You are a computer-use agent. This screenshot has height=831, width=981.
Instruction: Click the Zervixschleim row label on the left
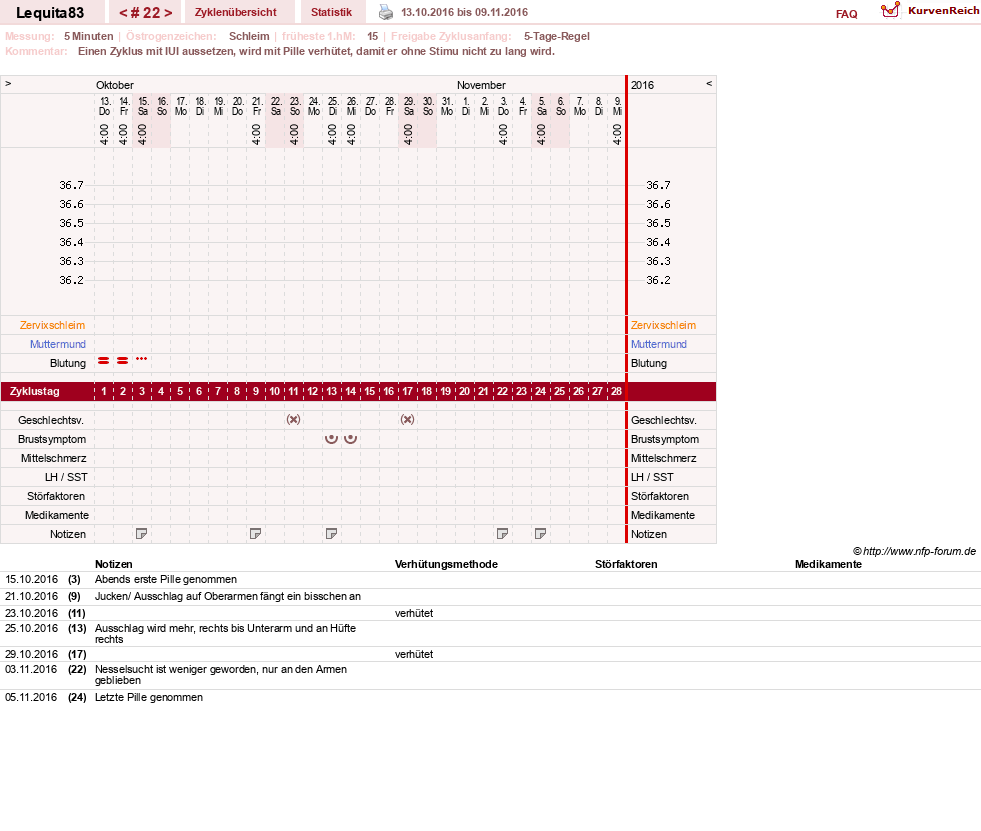tap(52, 325)
